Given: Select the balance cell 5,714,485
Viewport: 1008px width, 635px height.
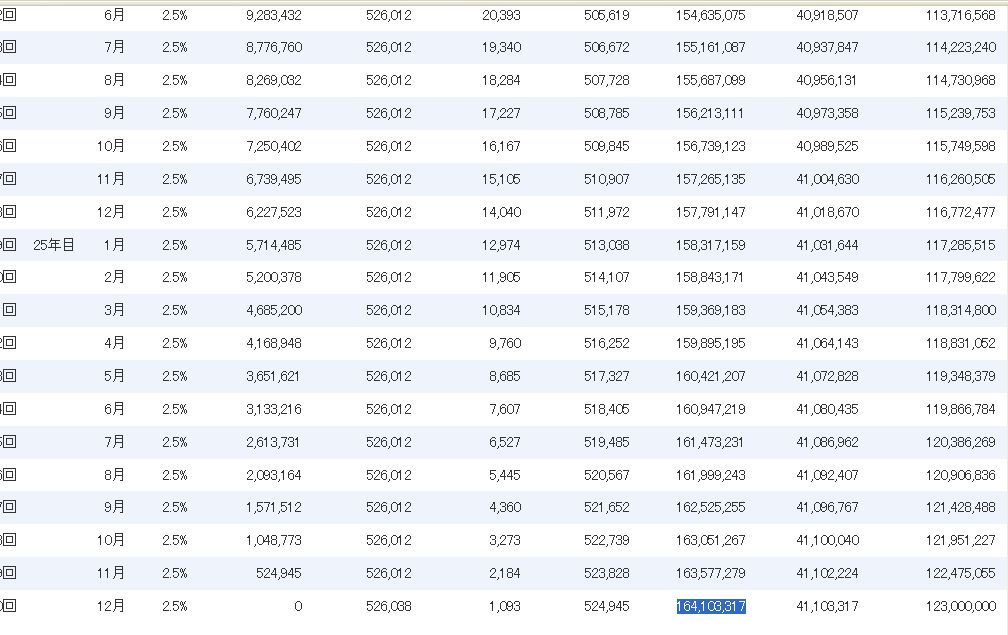Looking at the screenshot, I should click(274, 245).
